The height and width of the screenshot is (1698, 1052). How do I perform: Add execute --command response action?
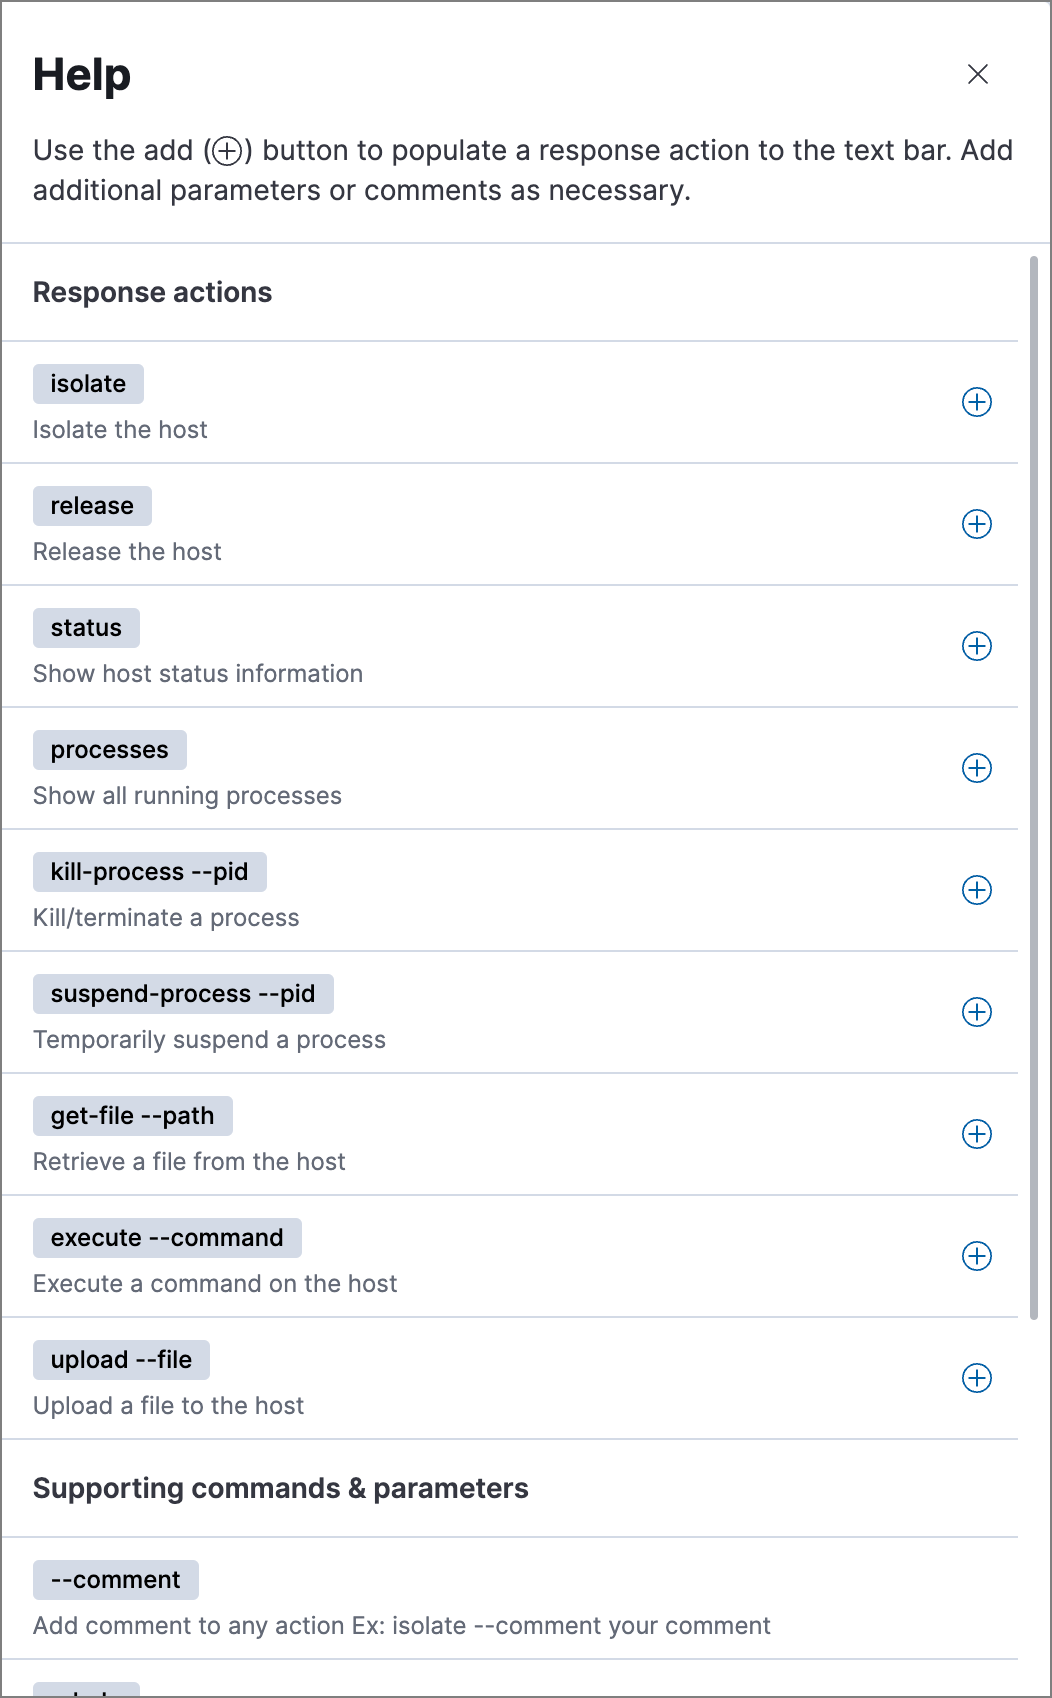(977, 1256)
